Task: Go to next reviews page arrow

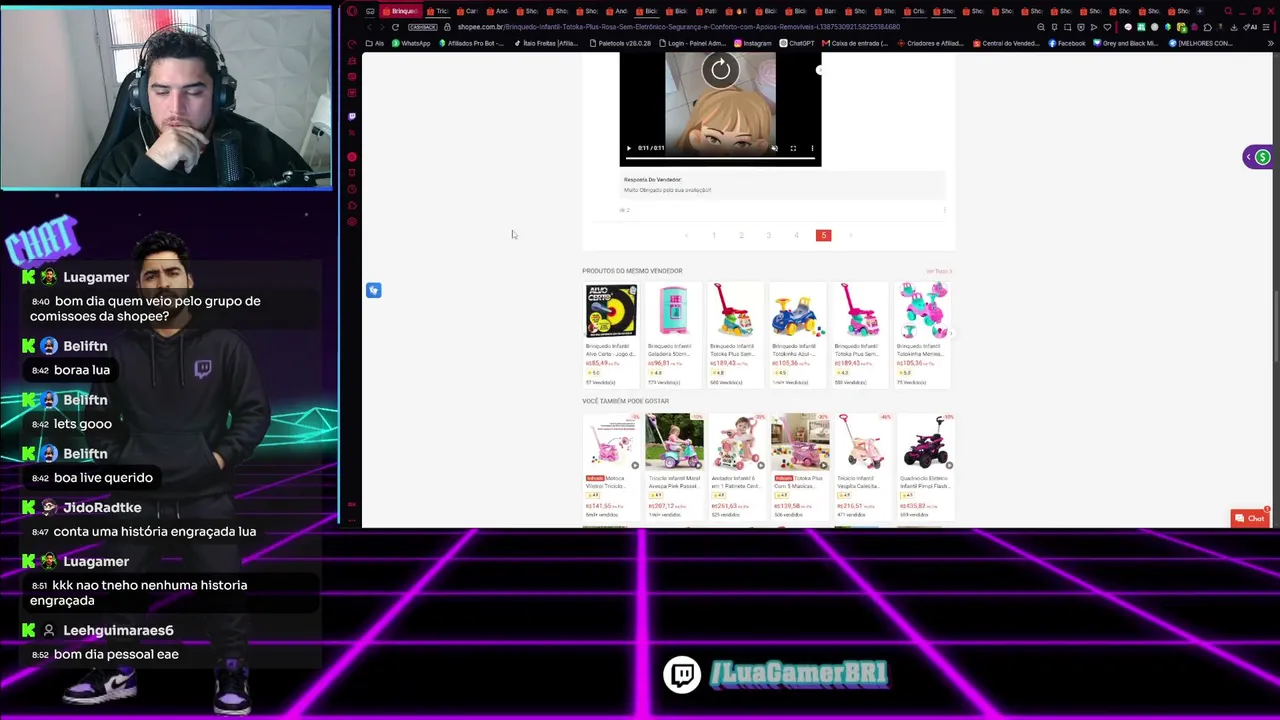Action: click(851, 236)
